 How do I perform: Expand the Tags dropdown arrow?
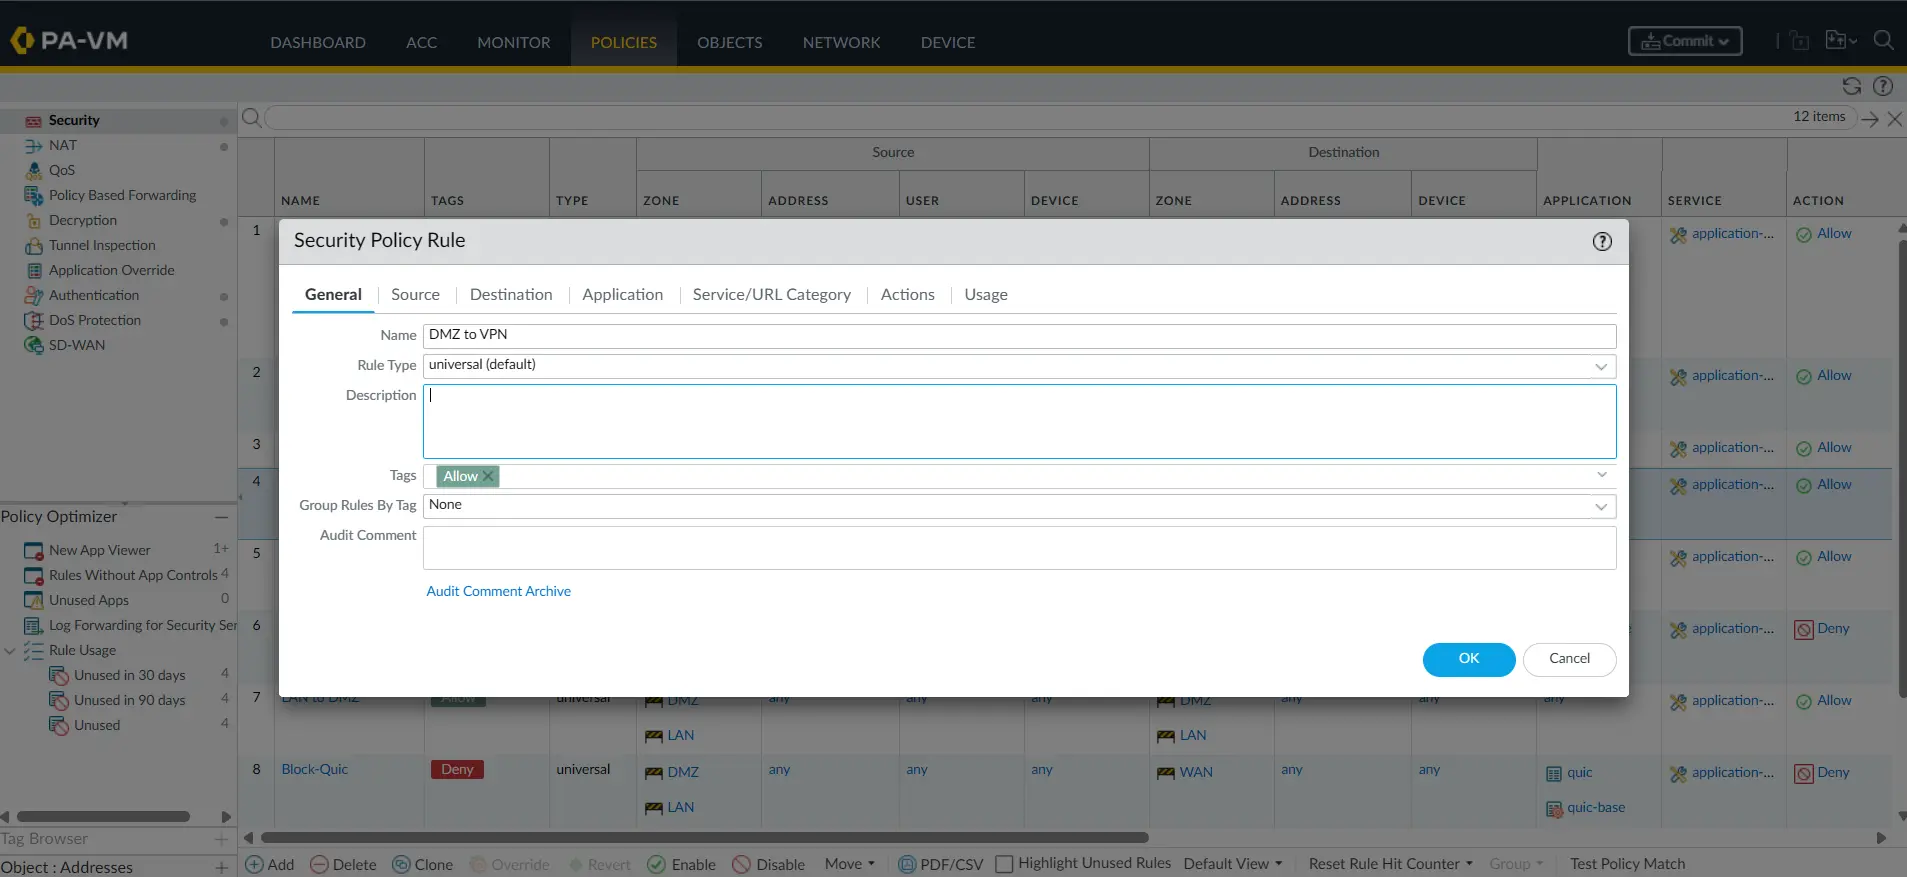pyautogui.click(x=1602, y=475)
